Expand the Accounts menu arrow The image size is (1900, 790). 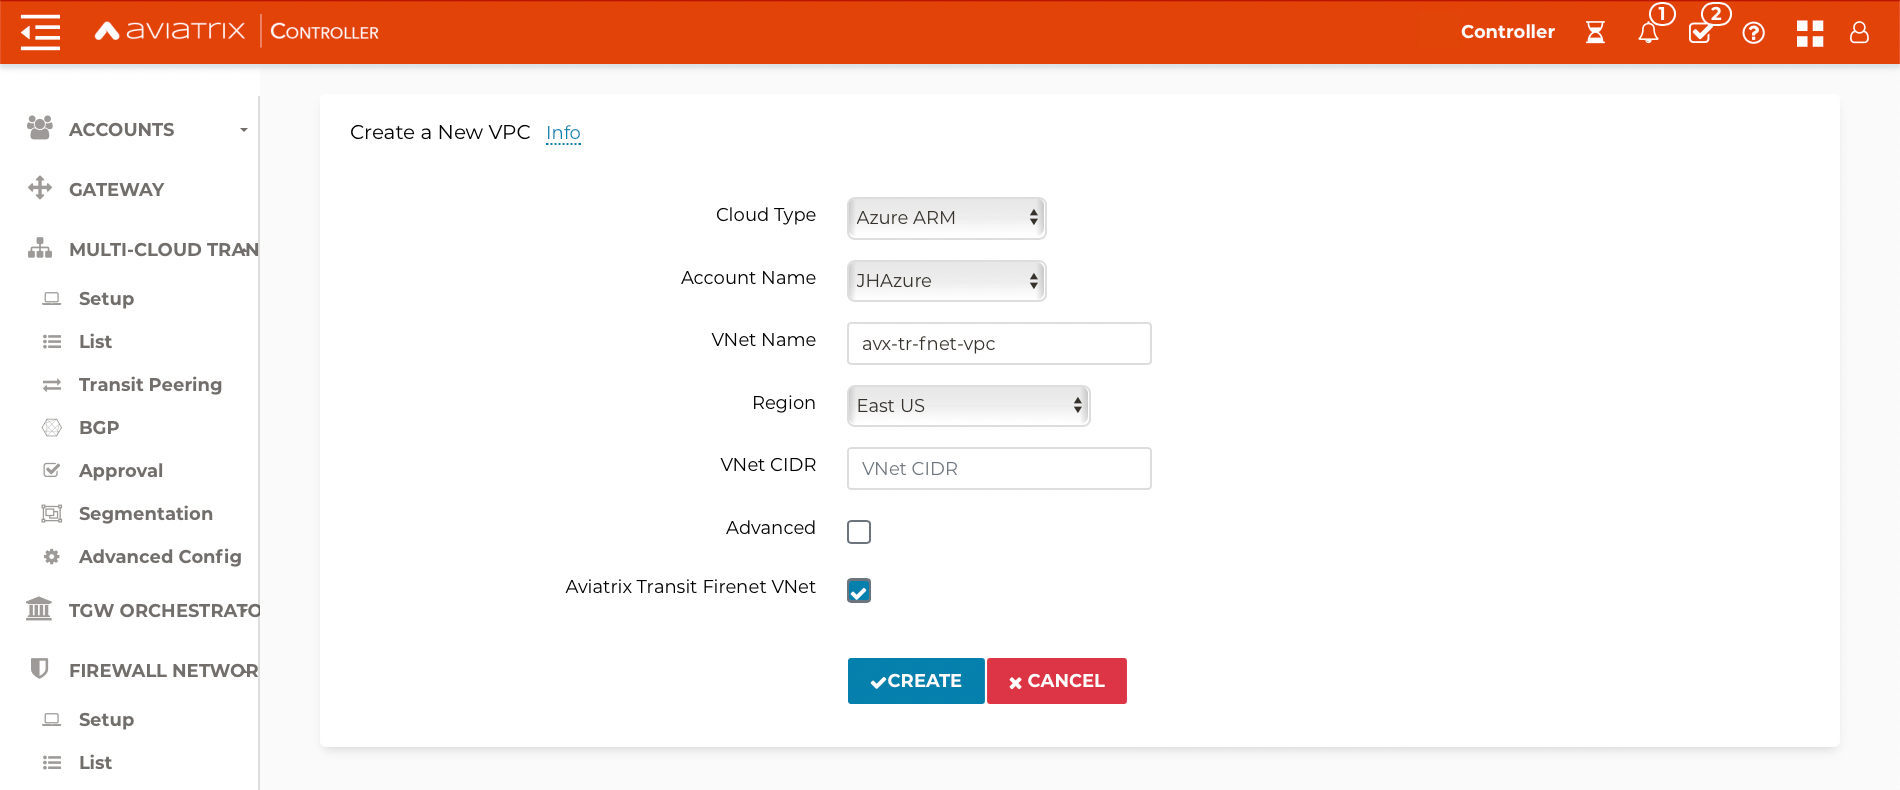pos(243,130)
